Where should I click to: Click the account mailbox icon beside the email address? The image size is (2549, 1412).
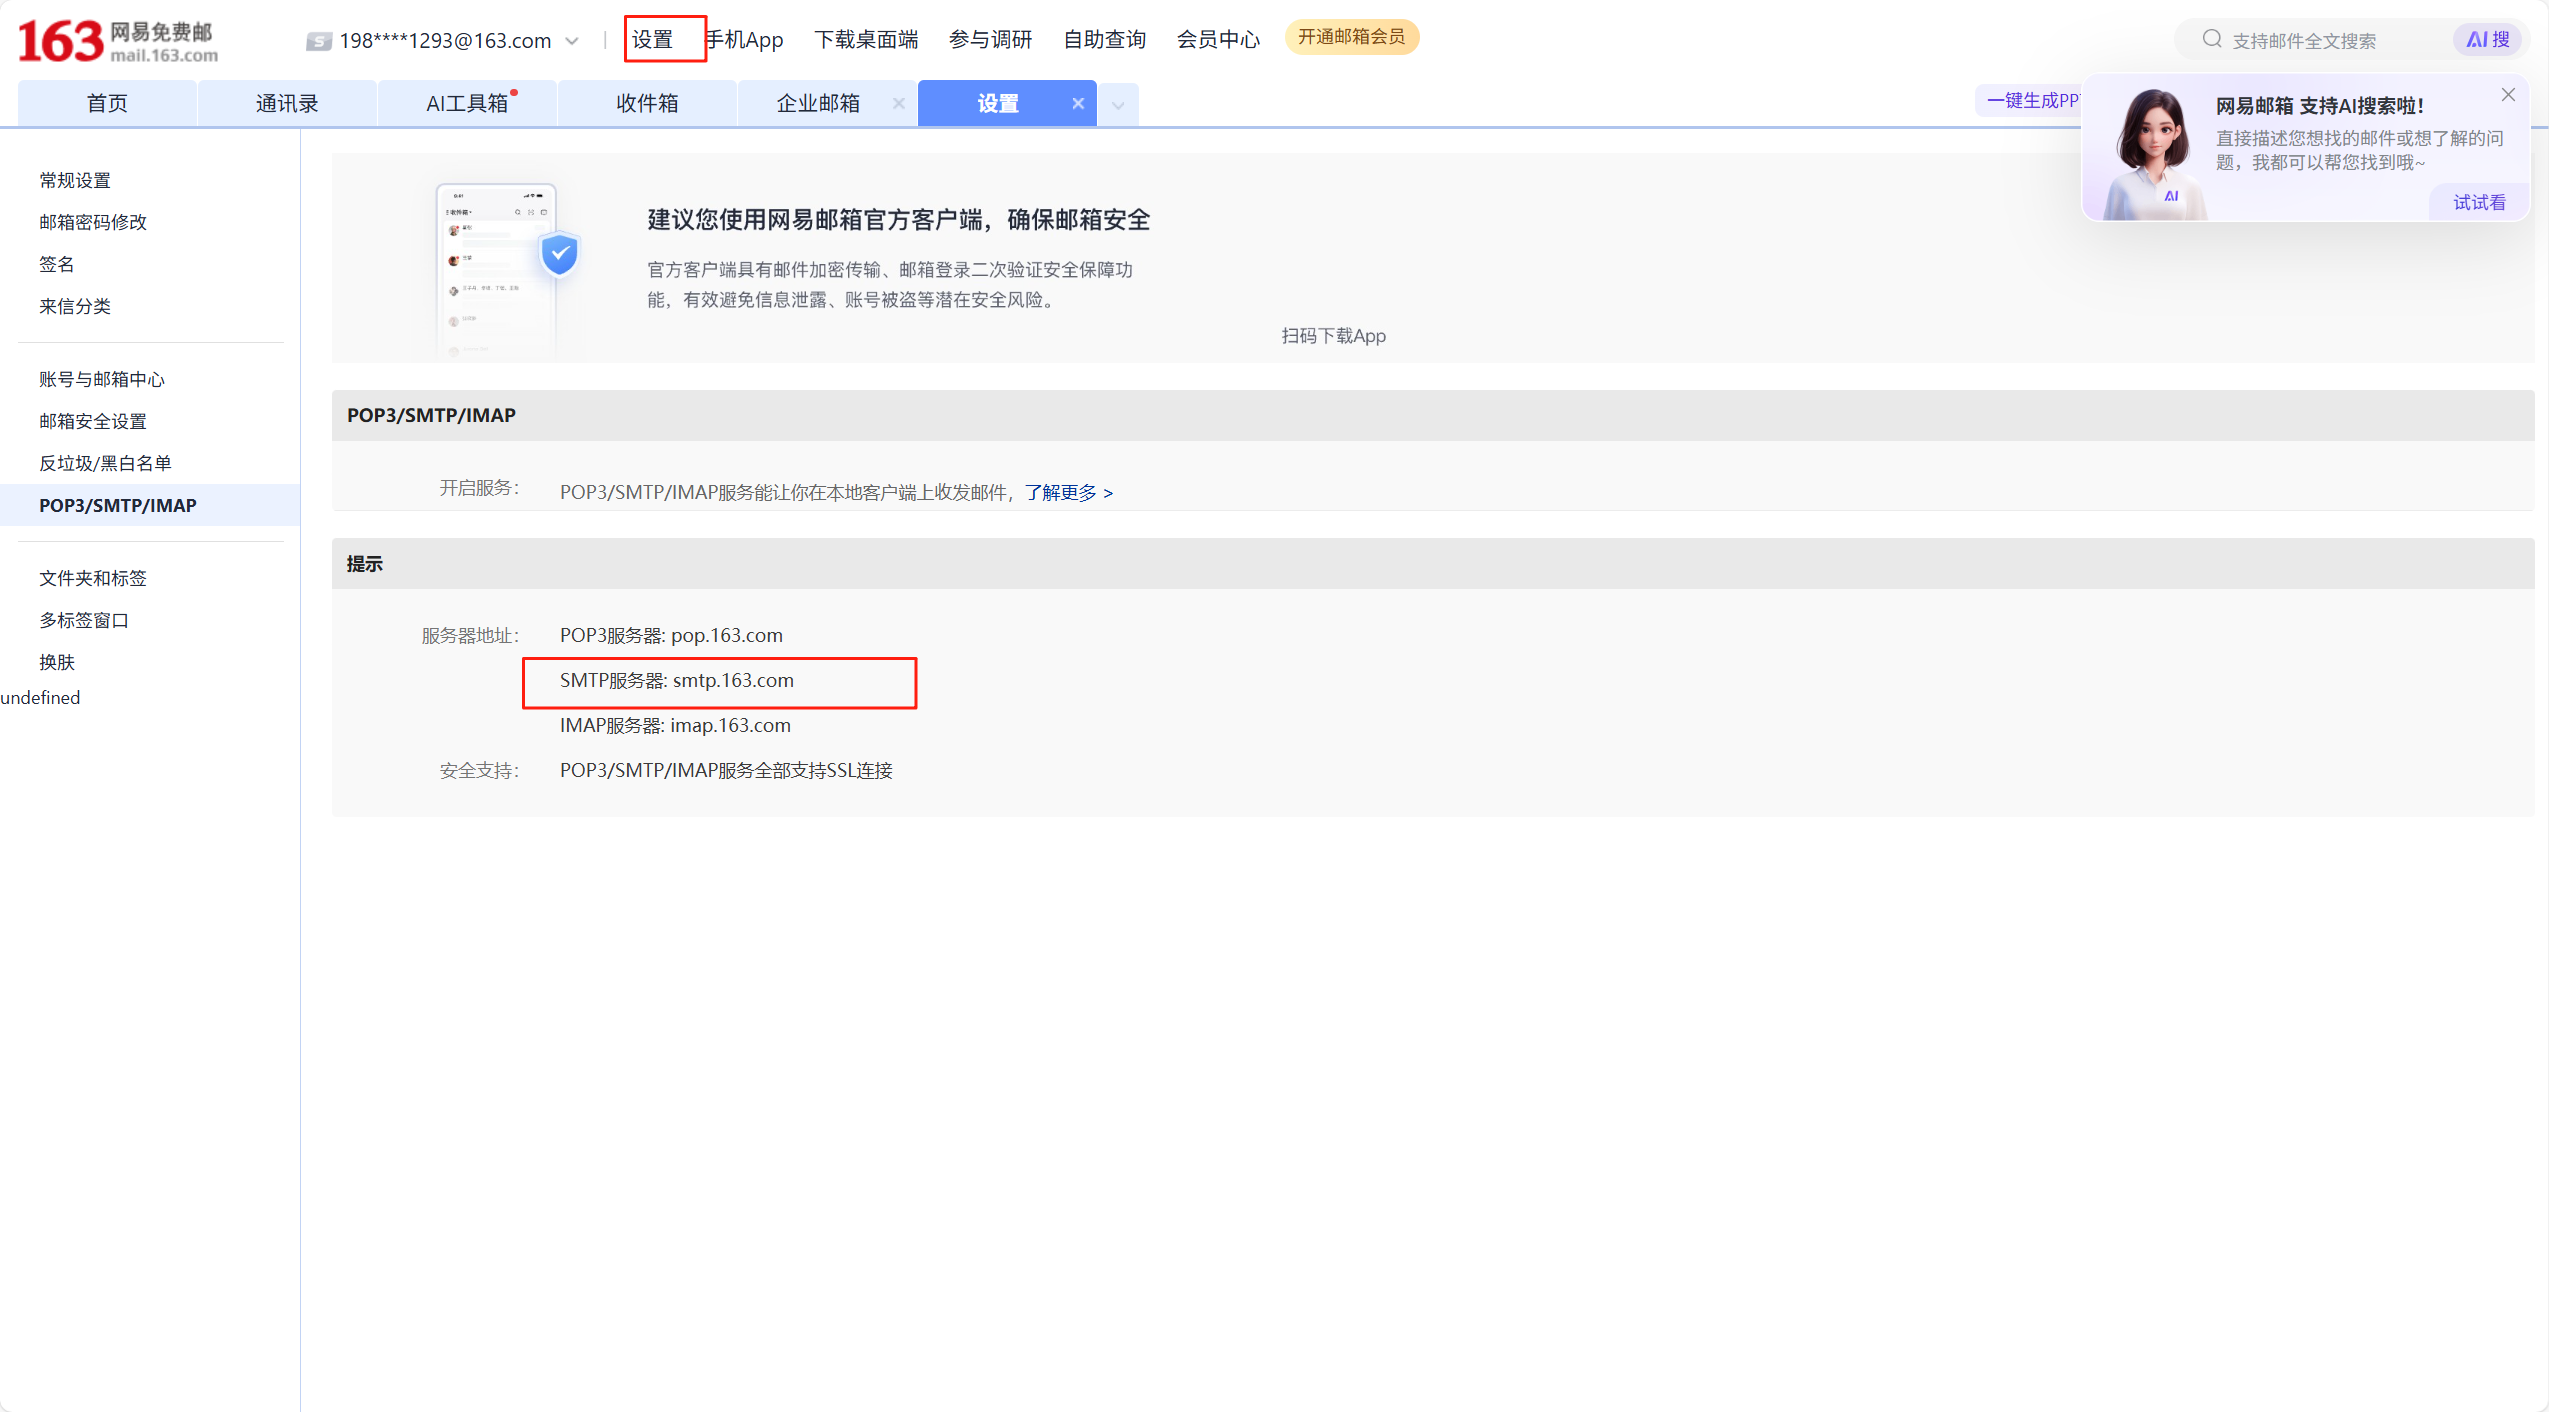click(x=319, y=41)
